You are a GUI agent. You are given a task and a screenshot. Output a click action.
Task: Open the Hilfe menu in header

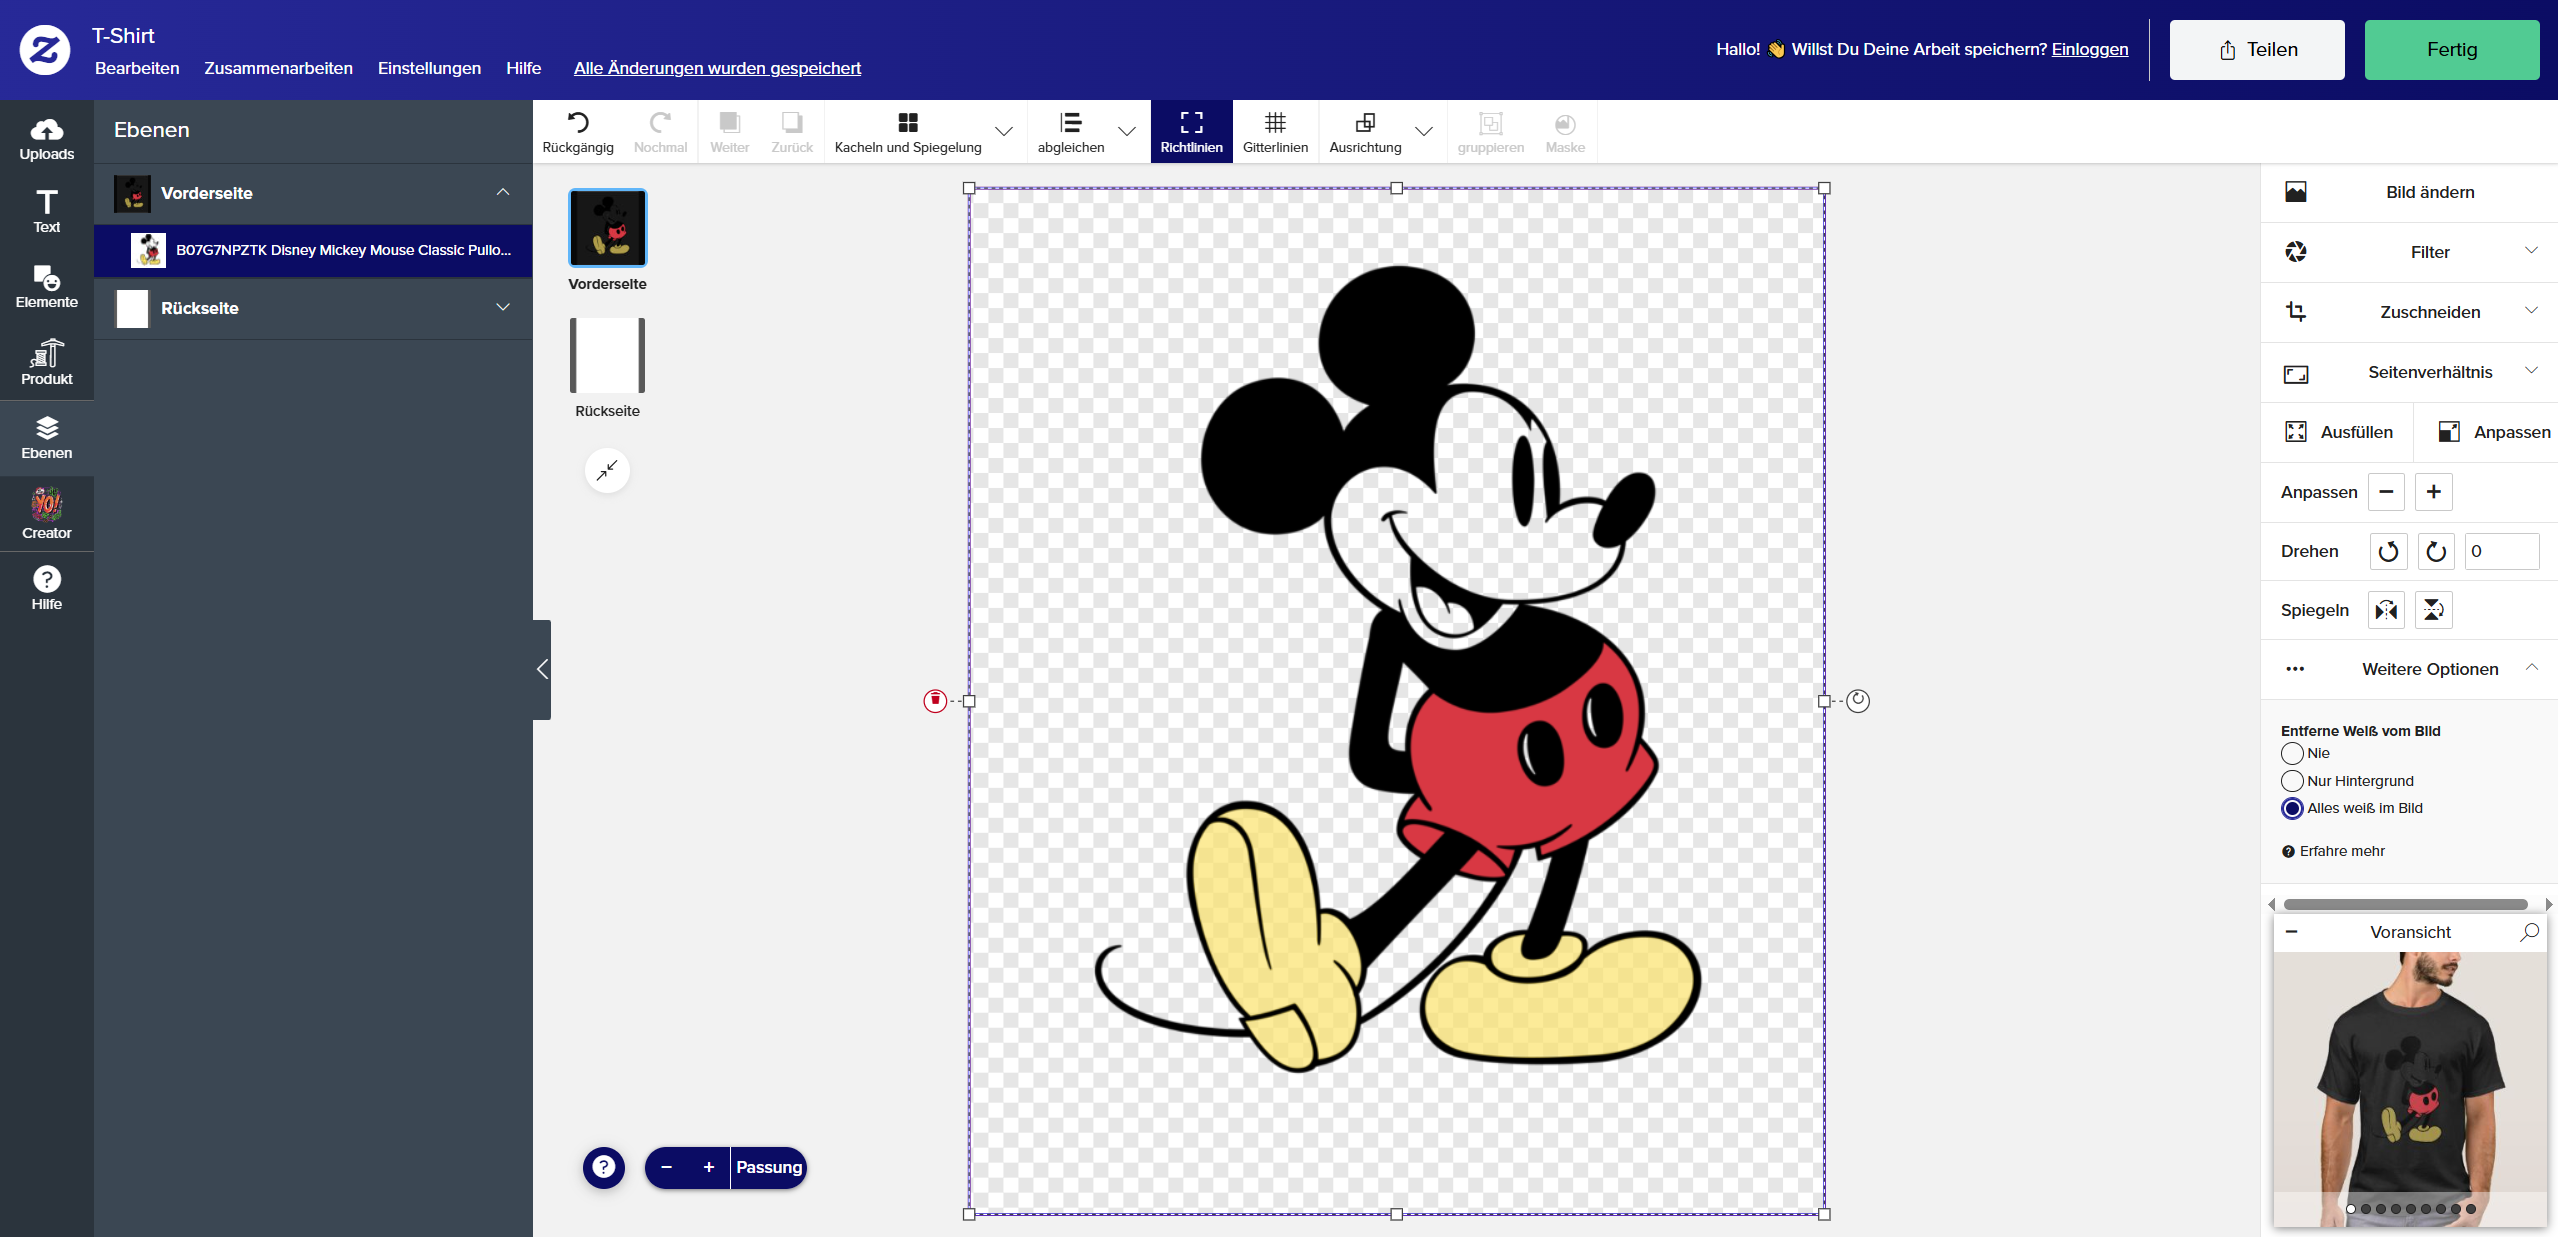[x=523, y=68]
